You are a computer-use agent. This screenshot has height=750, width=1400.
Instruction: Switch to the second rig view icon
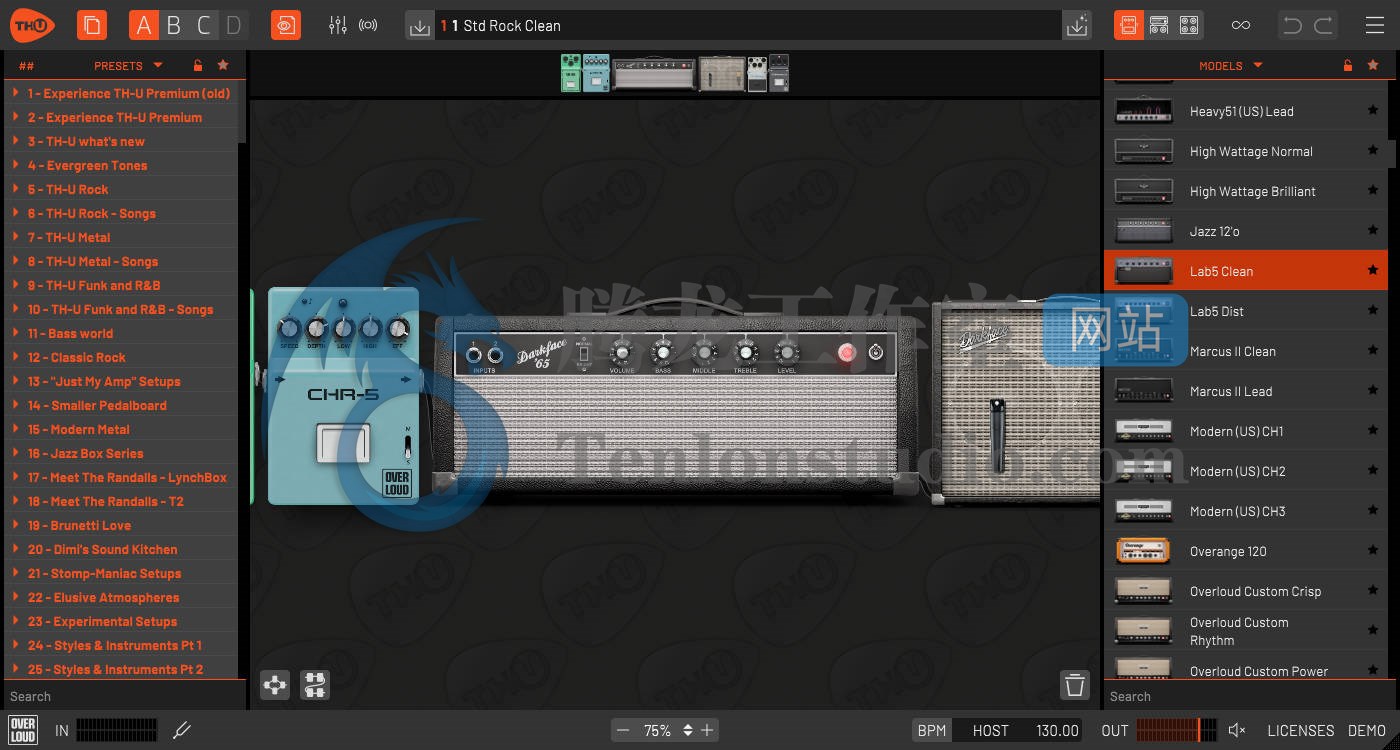point(1159,25)
